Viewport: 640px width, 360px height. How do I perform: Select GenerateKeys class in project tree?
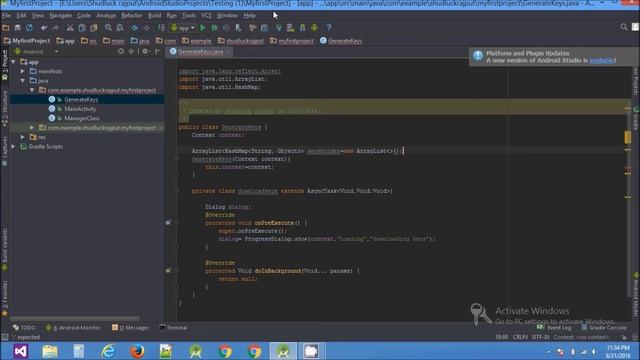(x=81, y=100)
